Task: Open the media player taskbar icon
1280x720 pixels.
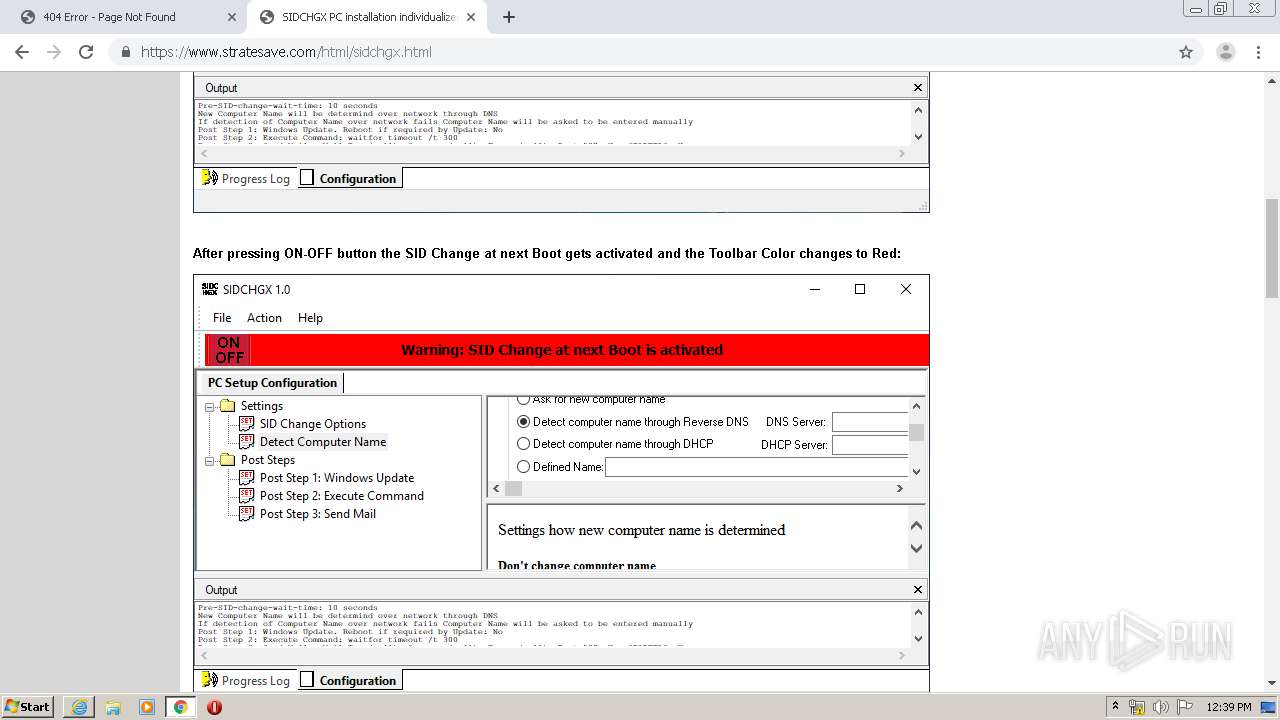Action: (x=147, y=707)
